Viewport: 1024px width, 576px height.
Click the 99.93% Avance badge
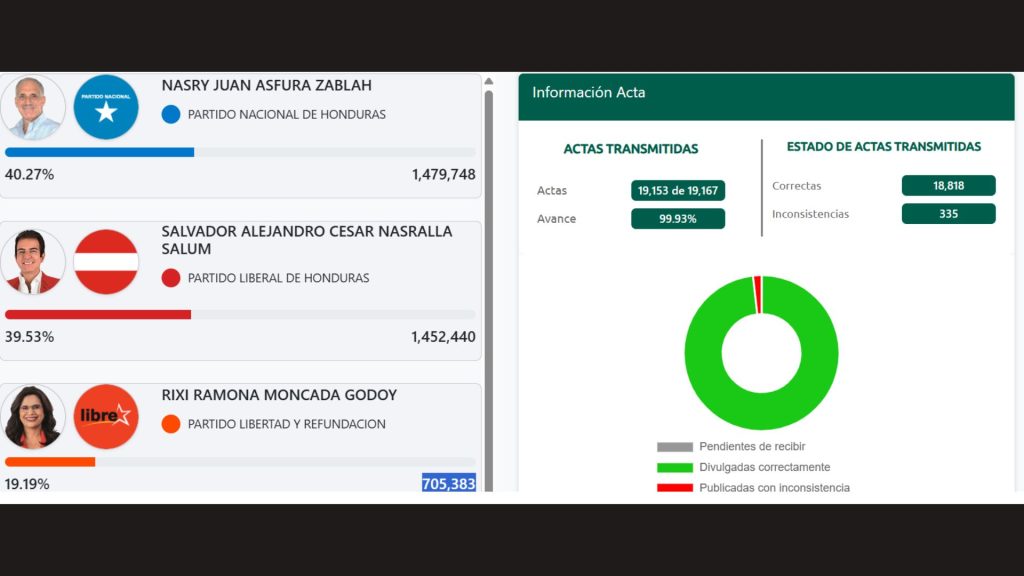(678, 219)
